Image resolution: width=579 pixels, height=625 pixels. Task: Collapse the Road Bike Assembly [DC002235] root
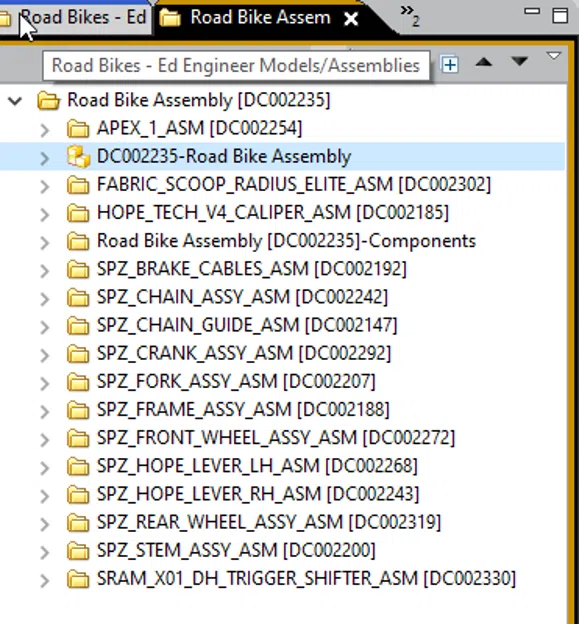point(15,100)
